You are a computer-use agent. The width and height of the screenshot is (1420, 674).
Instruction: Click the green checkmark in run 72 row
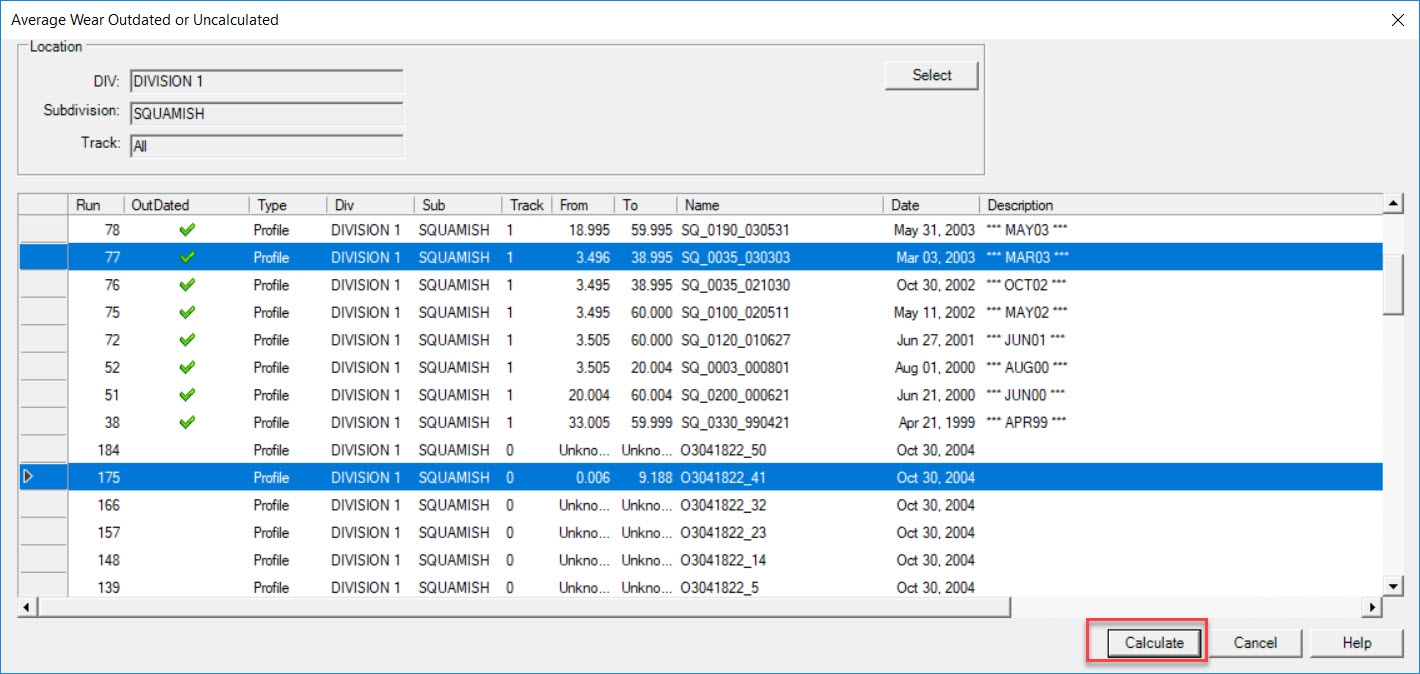click(187, 340)
